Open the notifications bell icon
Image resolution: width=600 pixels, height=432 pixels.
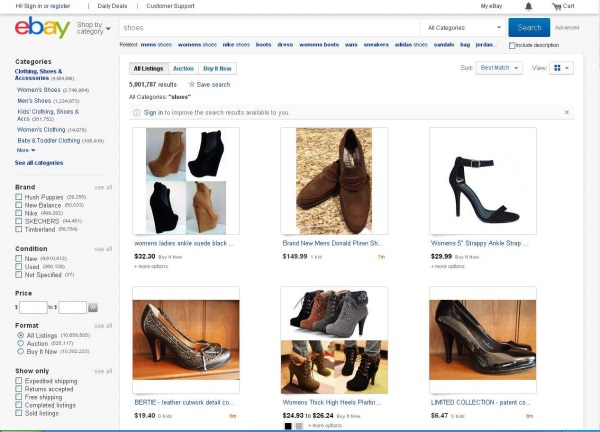tap(528, 6)
